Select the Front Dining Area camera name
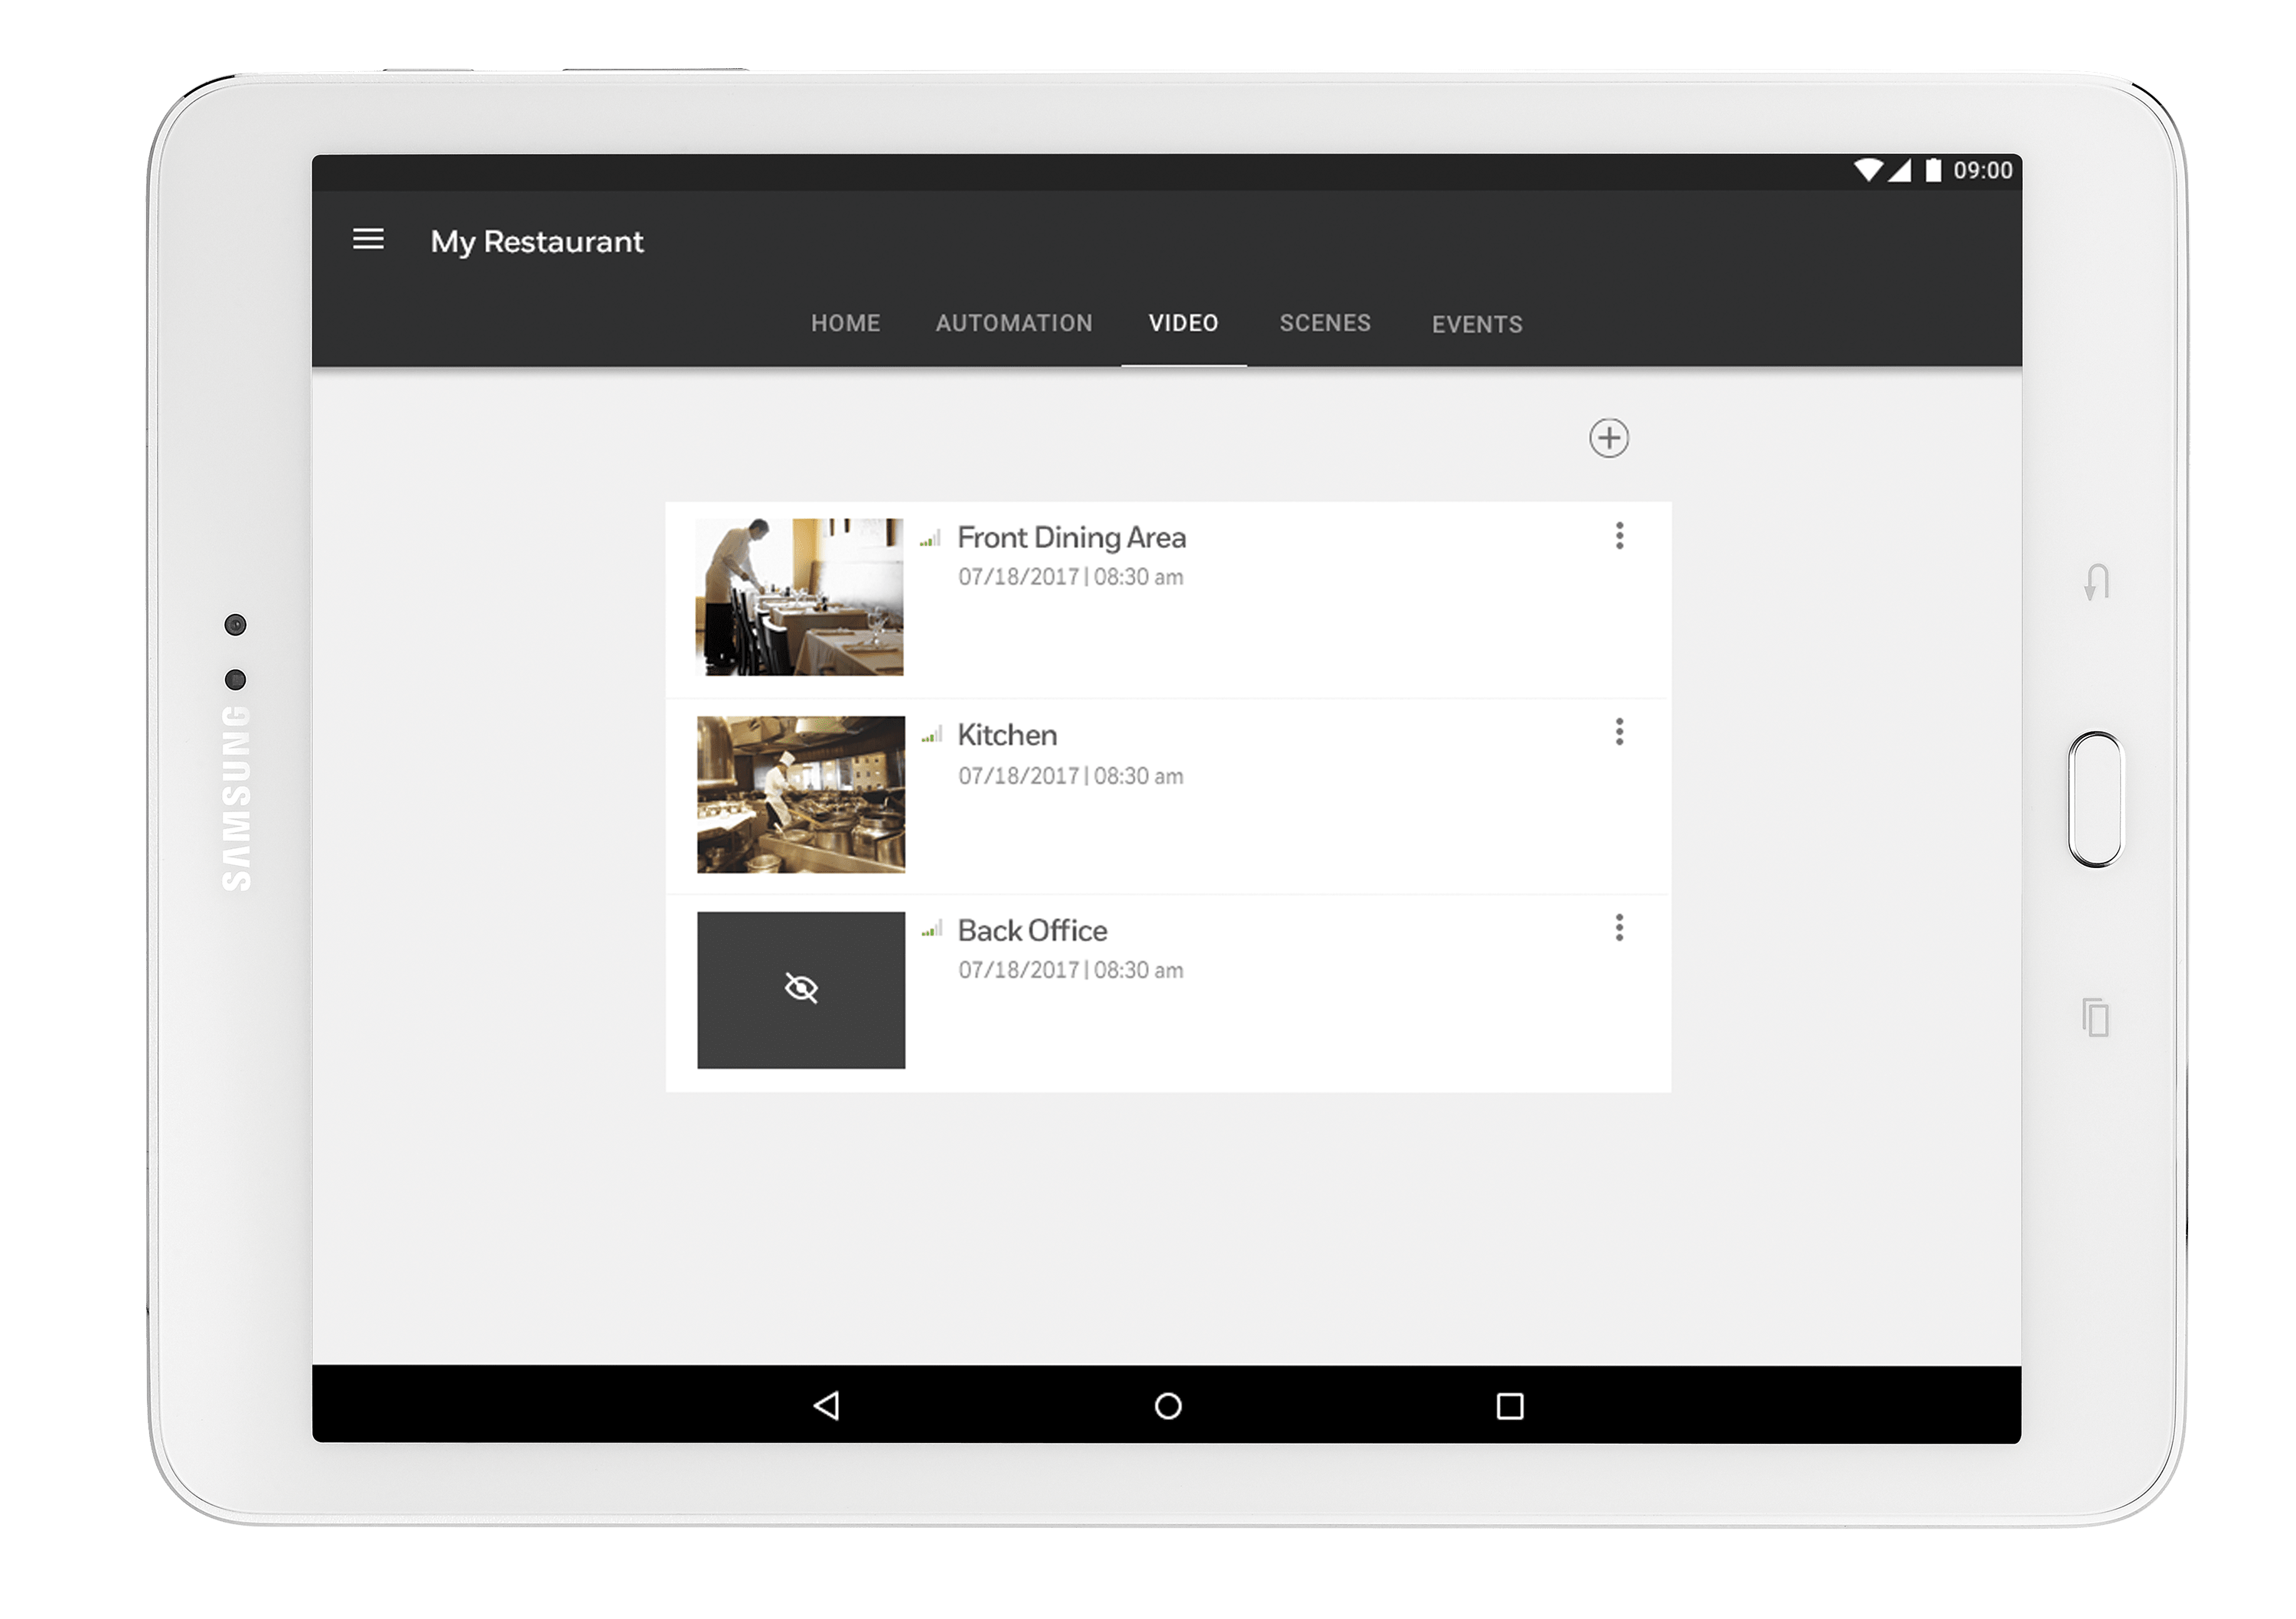Screen dimensions: 2296x1619 (x=1072, y=538)
